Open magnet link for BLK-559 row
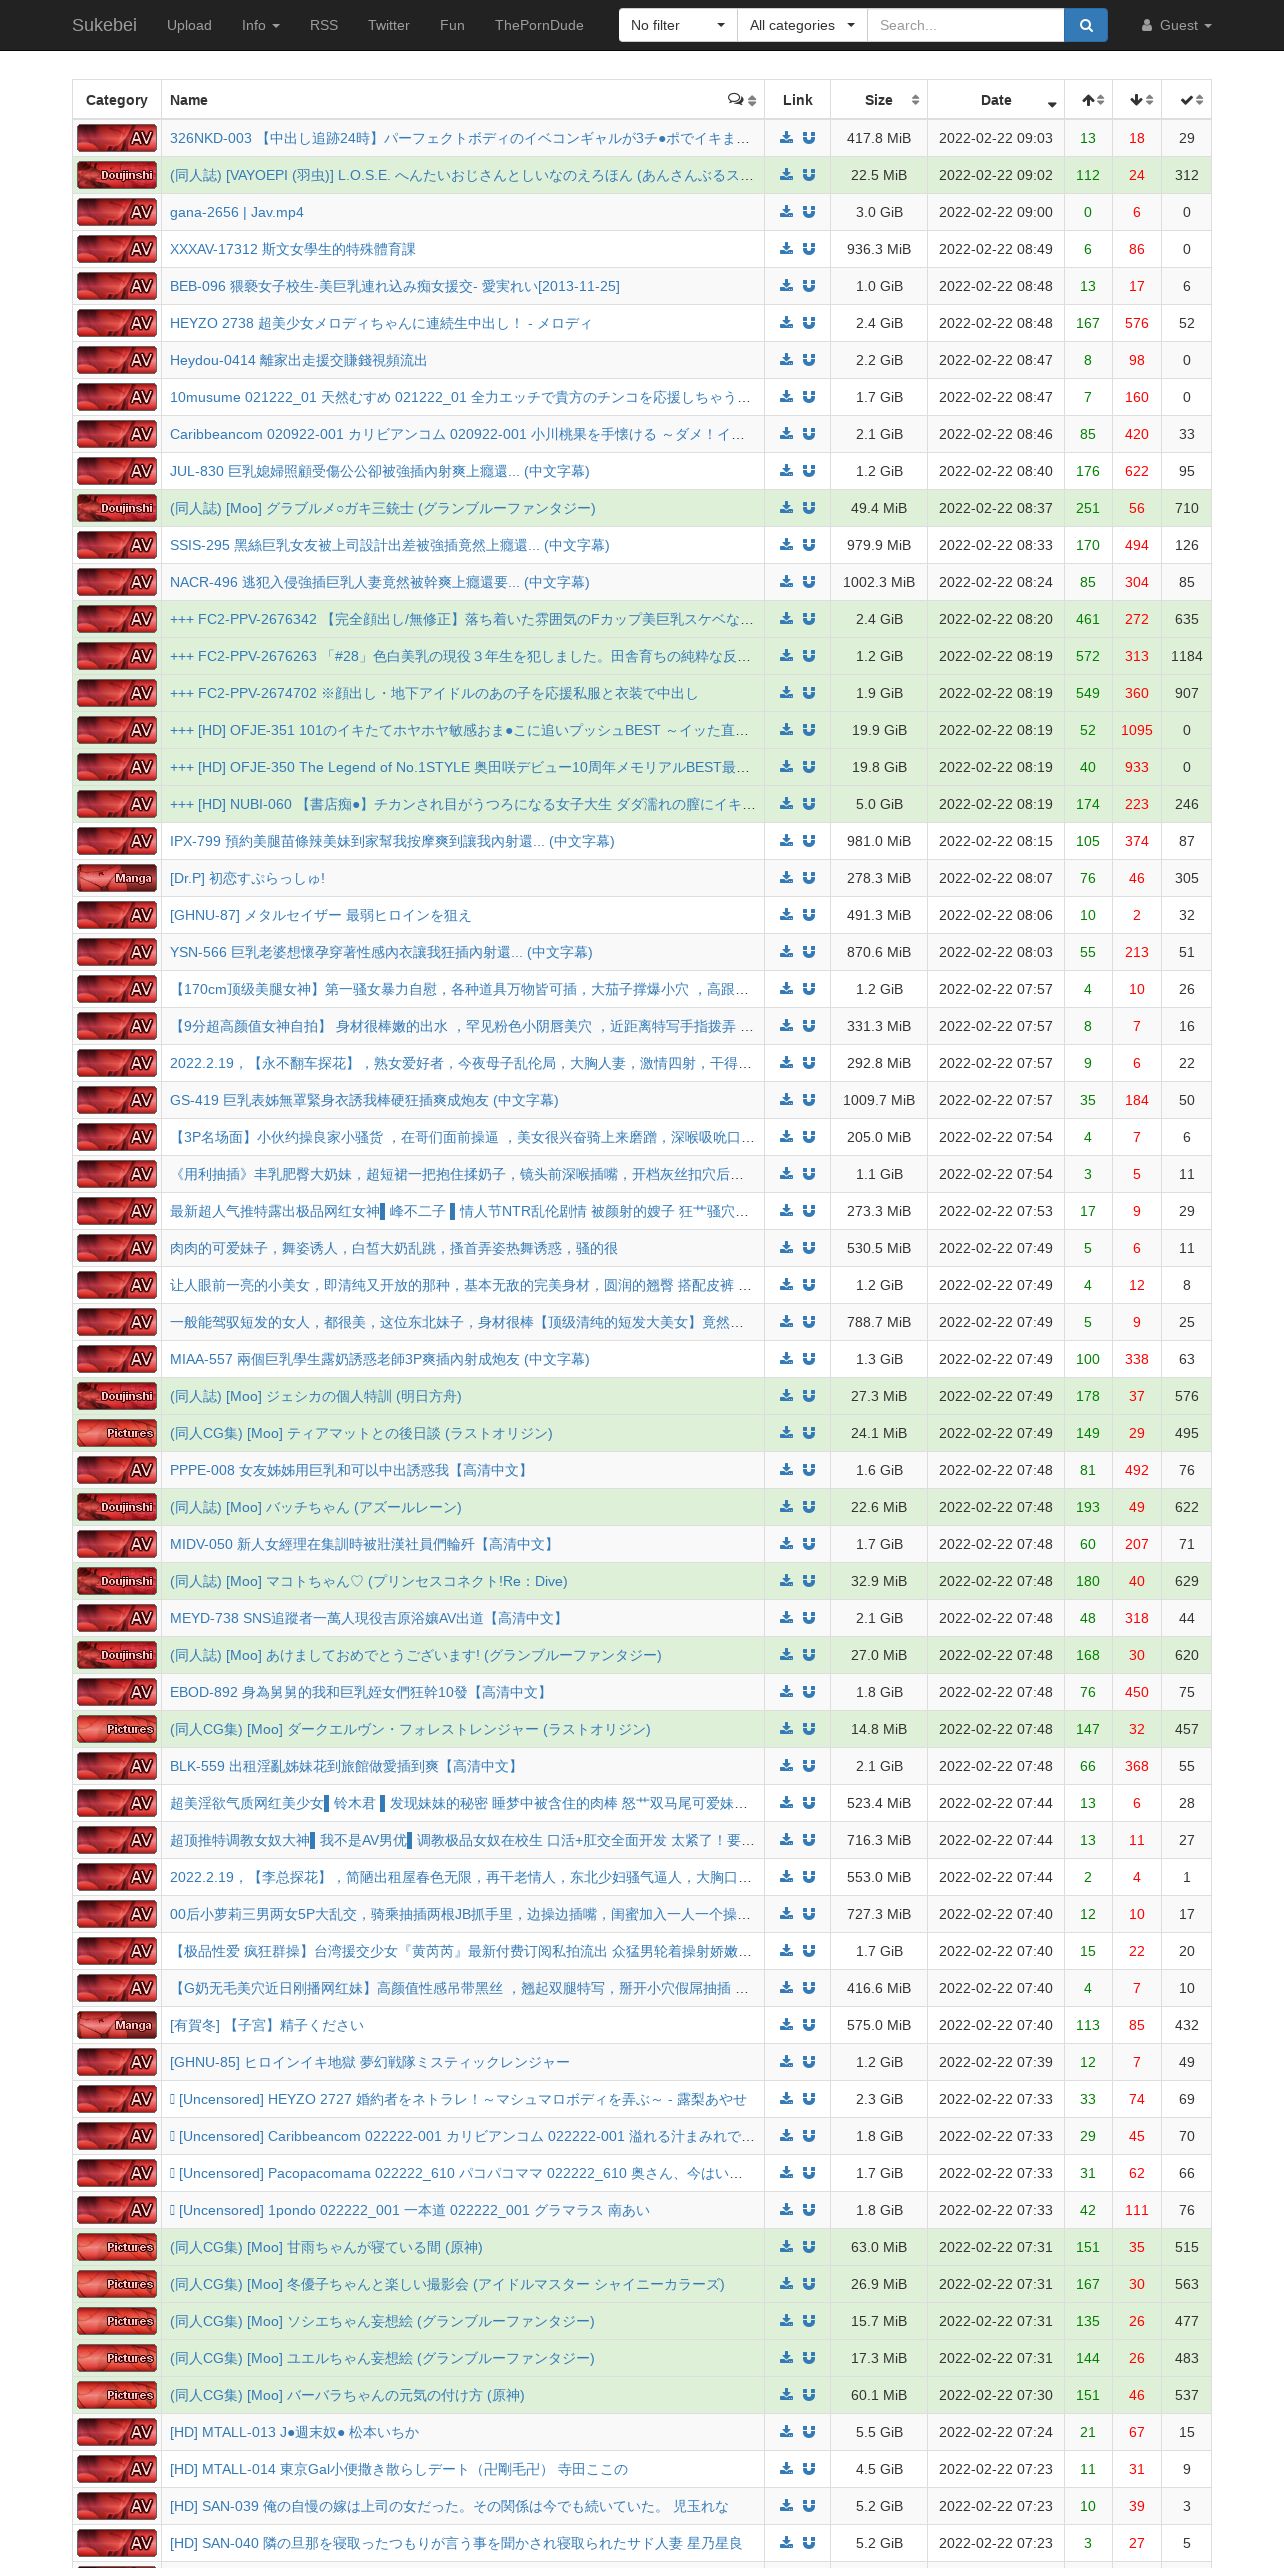Viewport: 1284px width, 2568px height. 809,1766
